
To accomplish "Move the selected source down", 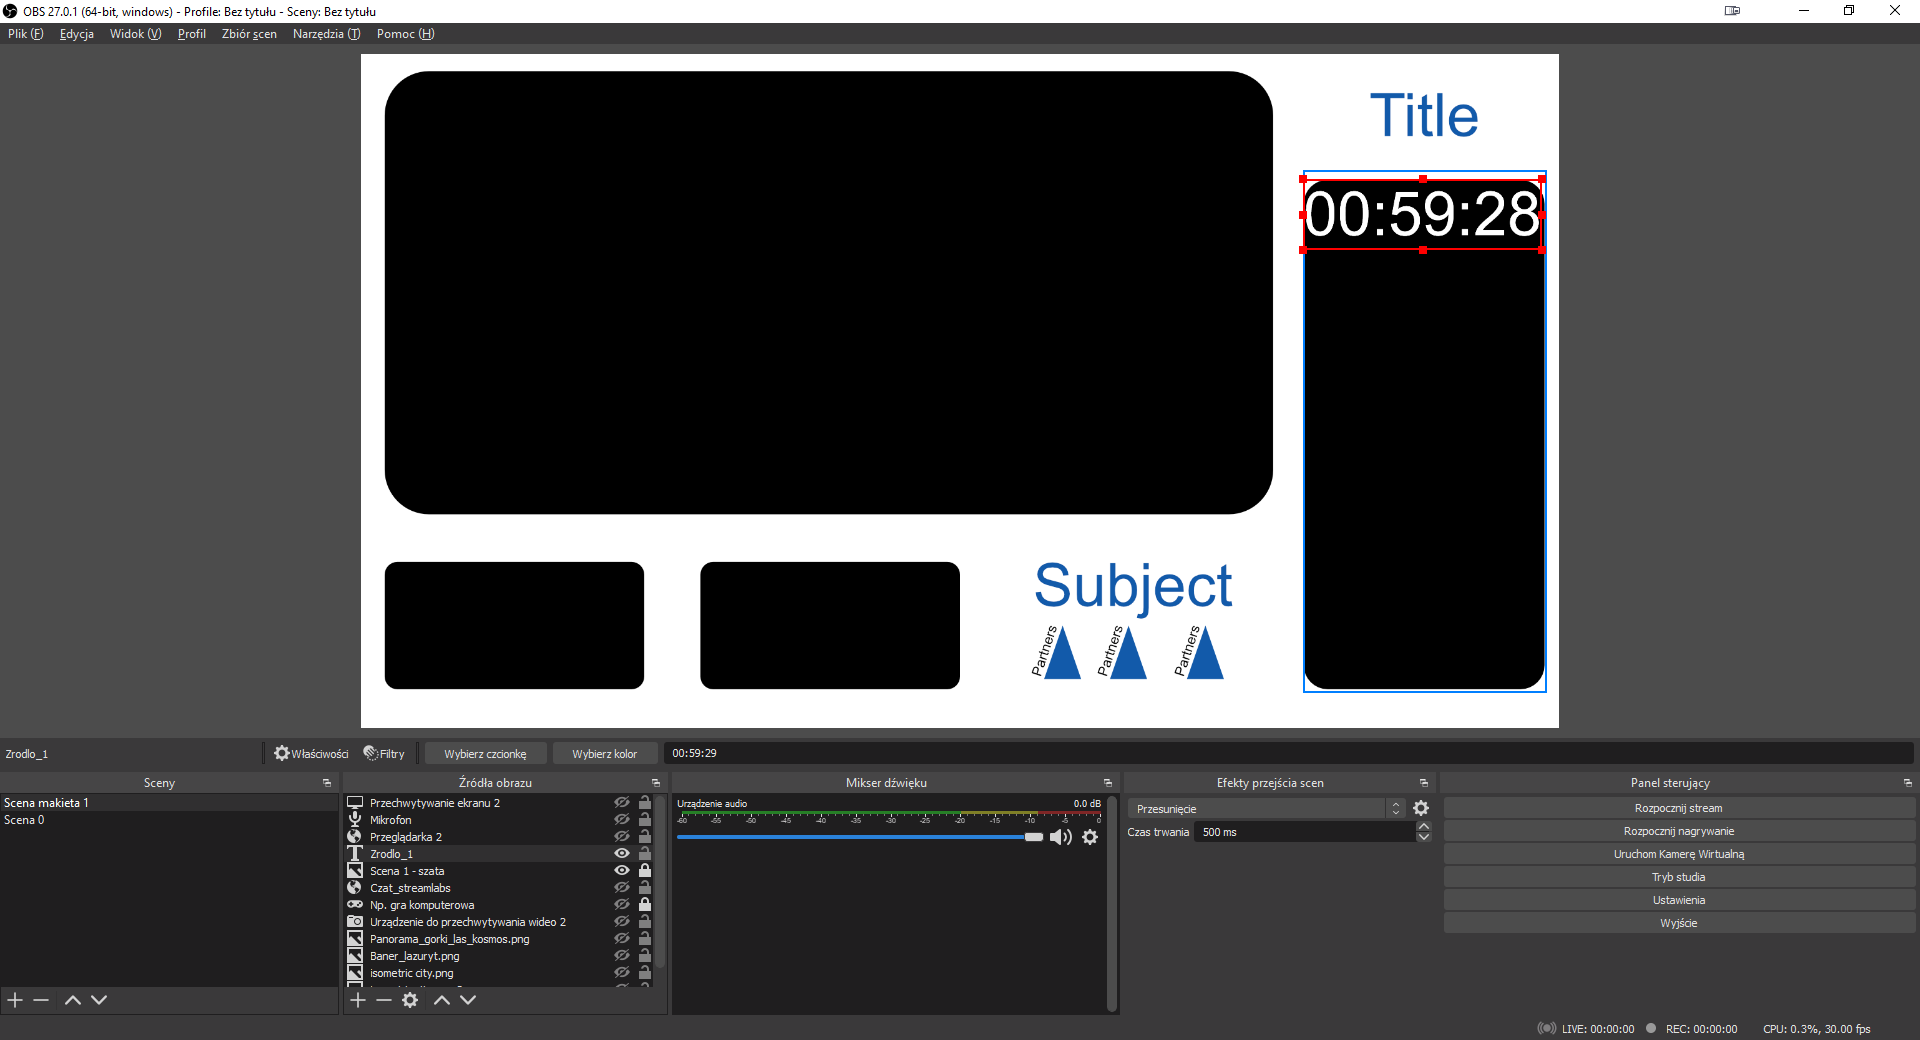I will (x=468, y=1000).
